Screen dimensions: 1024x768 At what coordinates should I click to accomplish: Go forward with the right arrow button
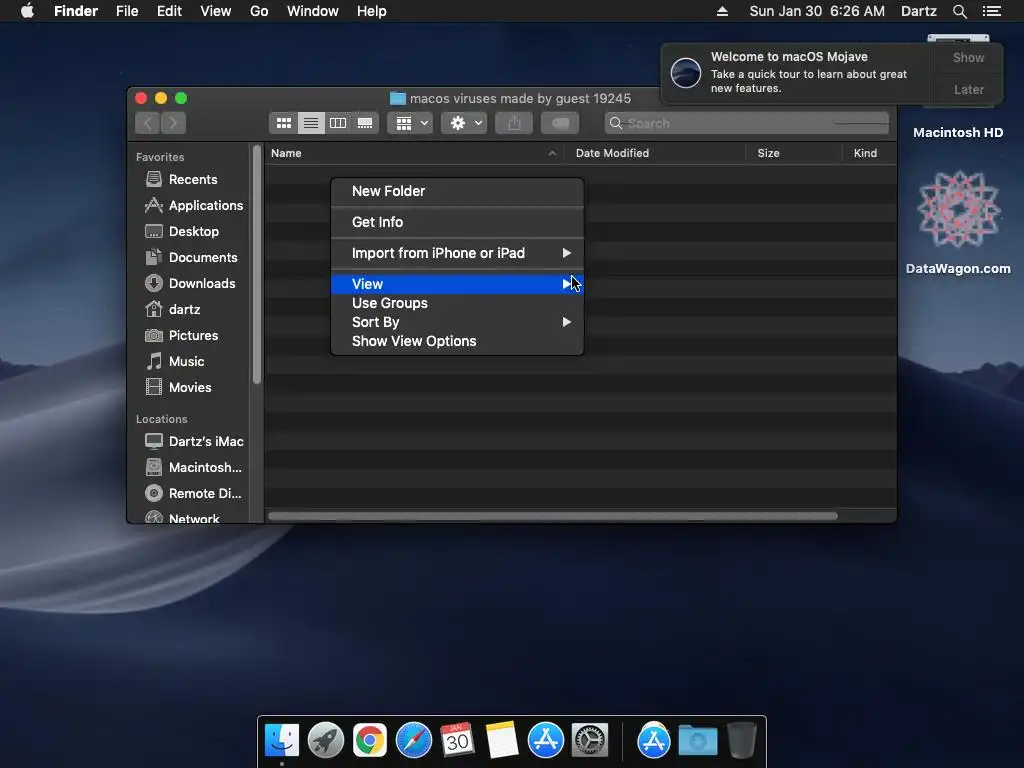tap(173, 123)
